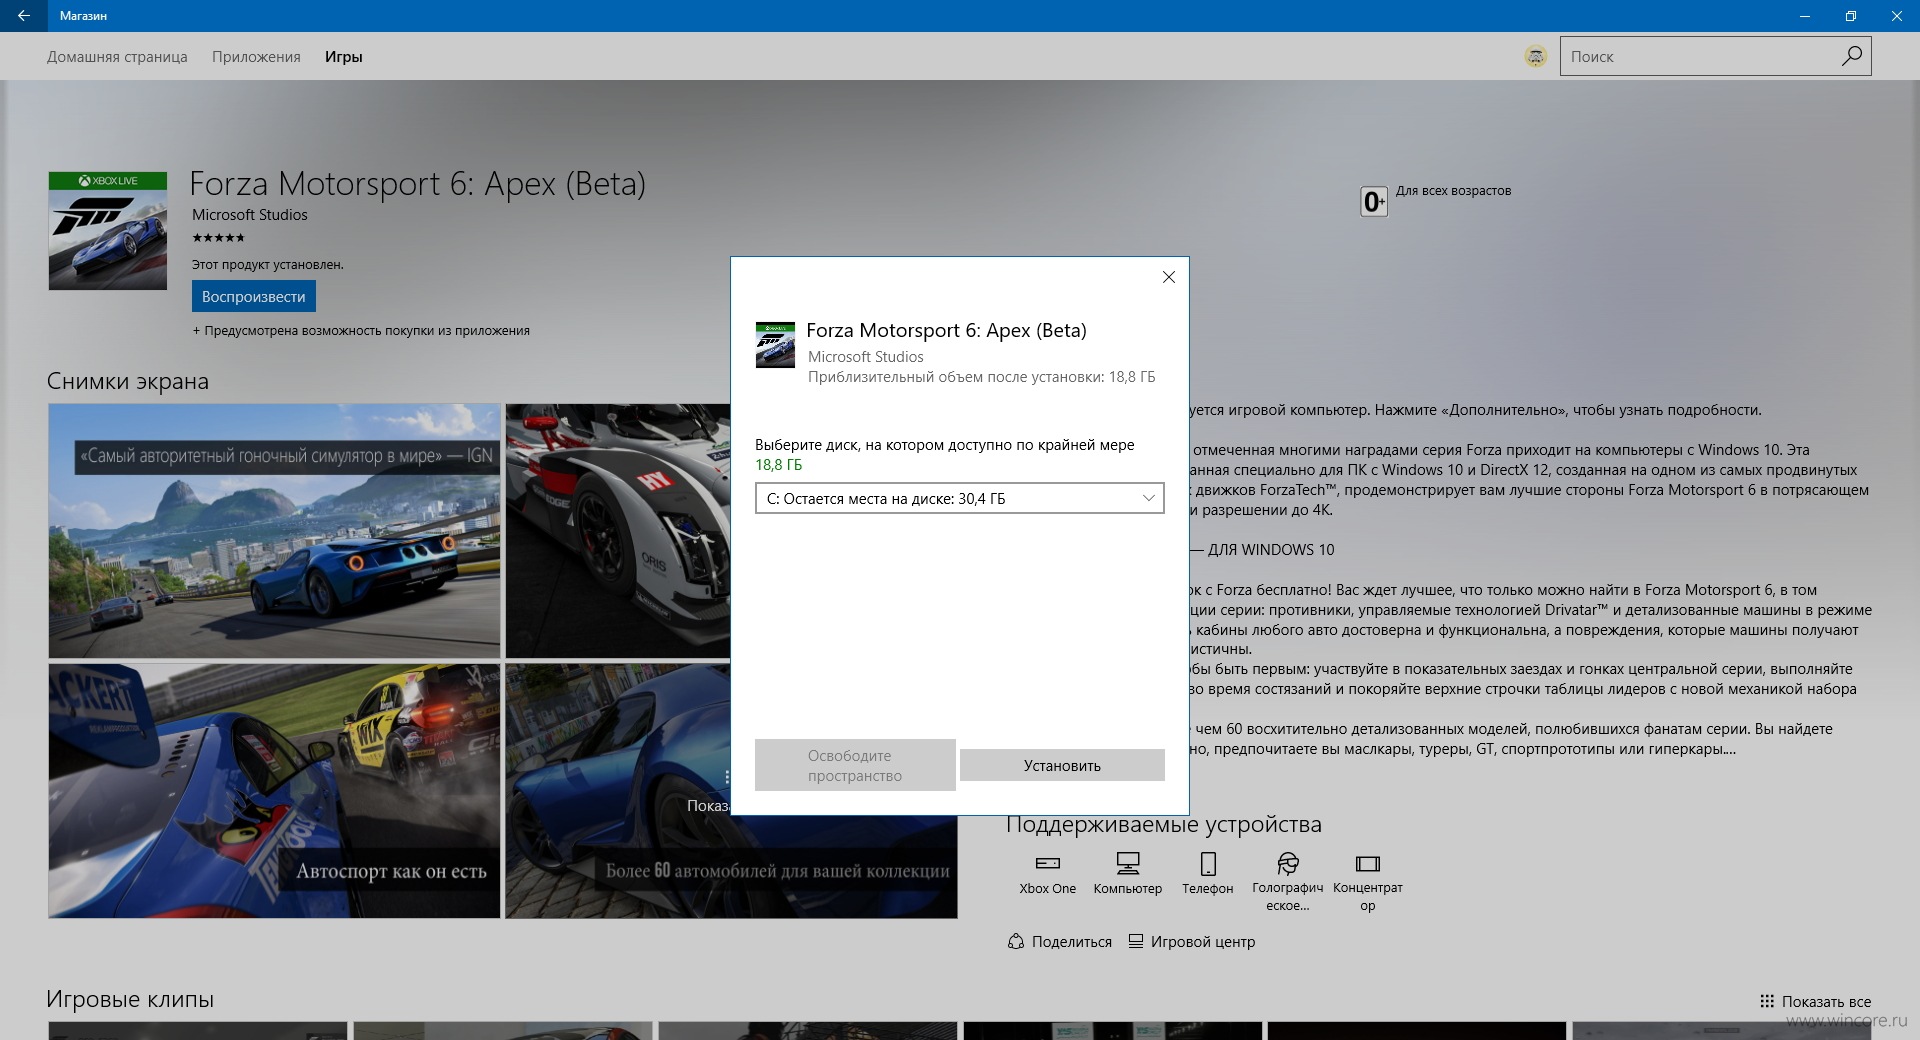Click Для всех возрастов label
Screen dimensions: 1920x1040
1453,190
